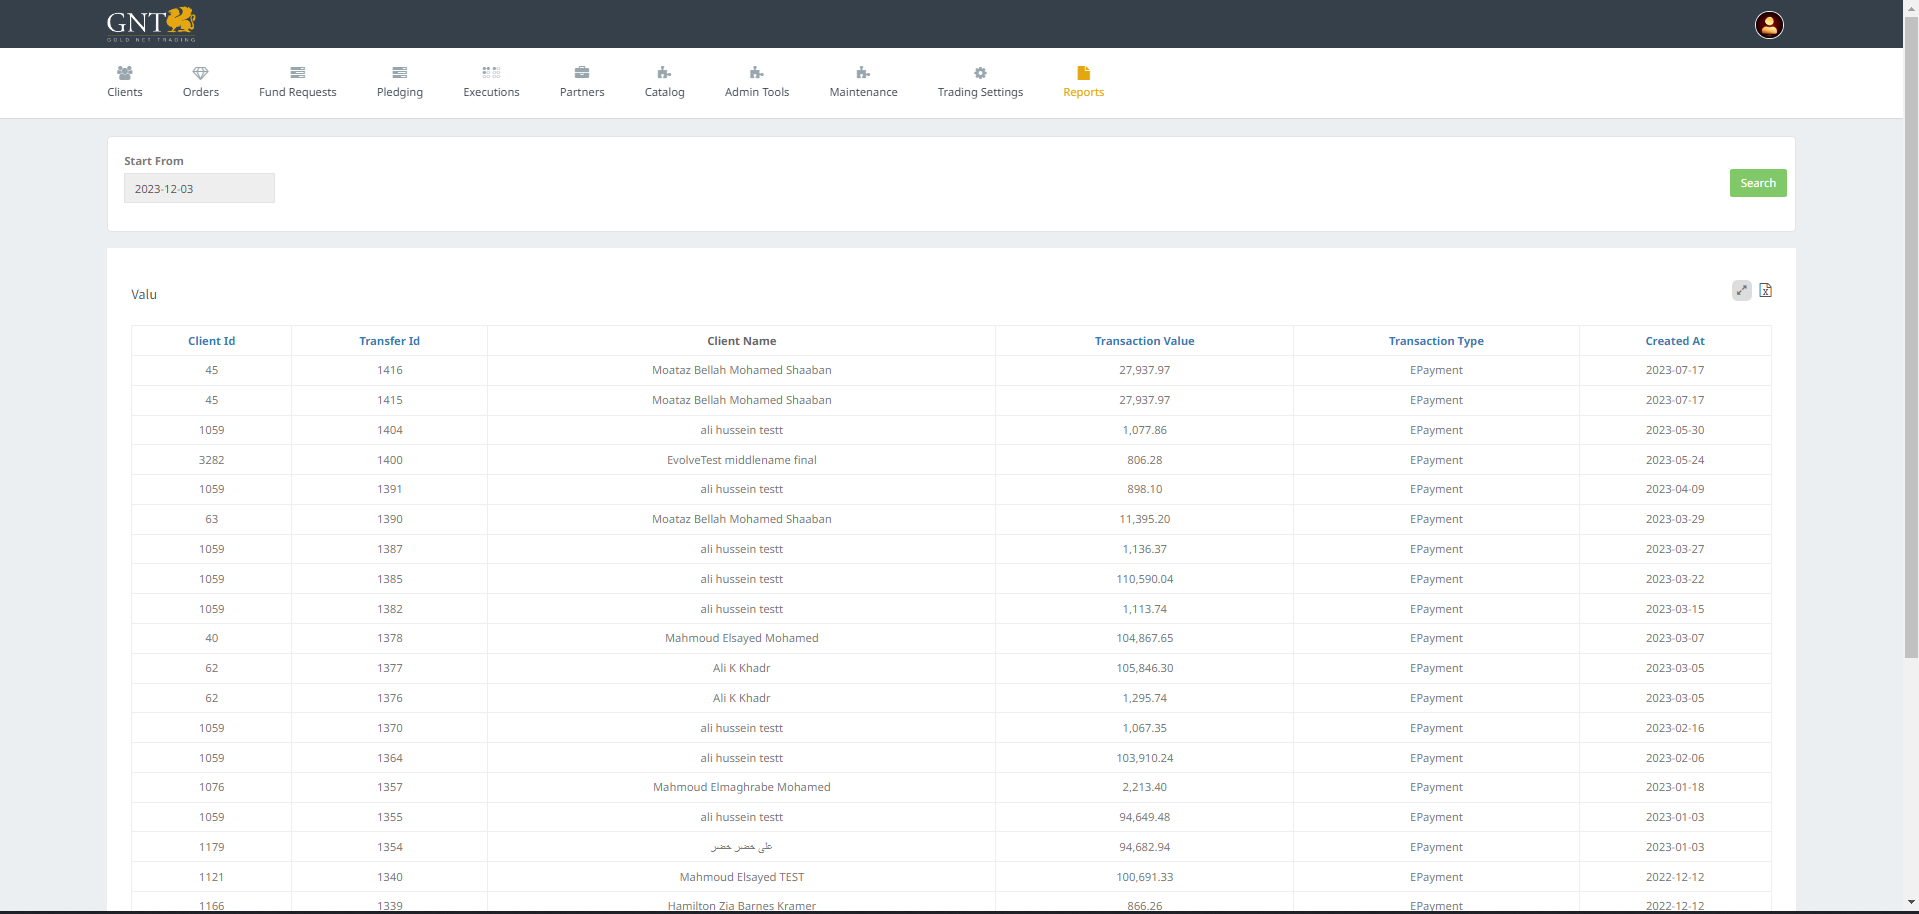Sort table by Created At header
The width and height of the screenshot is (1919, 914).
pyautogui.click(x=1674, y=341)
